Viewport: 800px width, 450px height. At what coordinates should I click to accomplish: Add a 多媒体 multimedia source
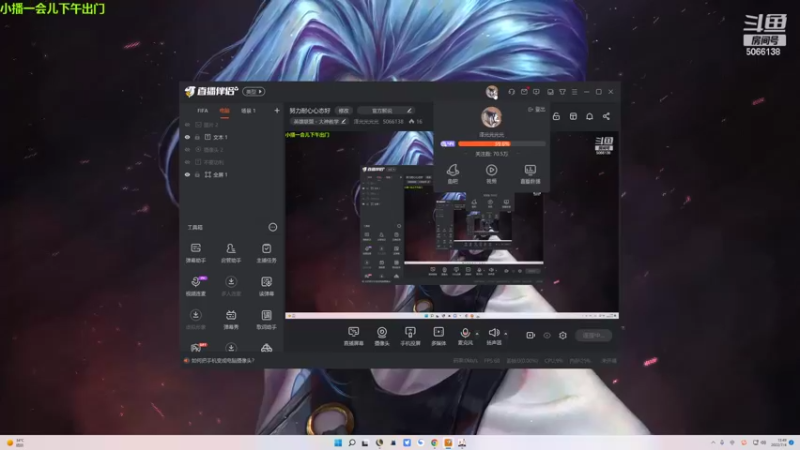click(x=438, y=336)
